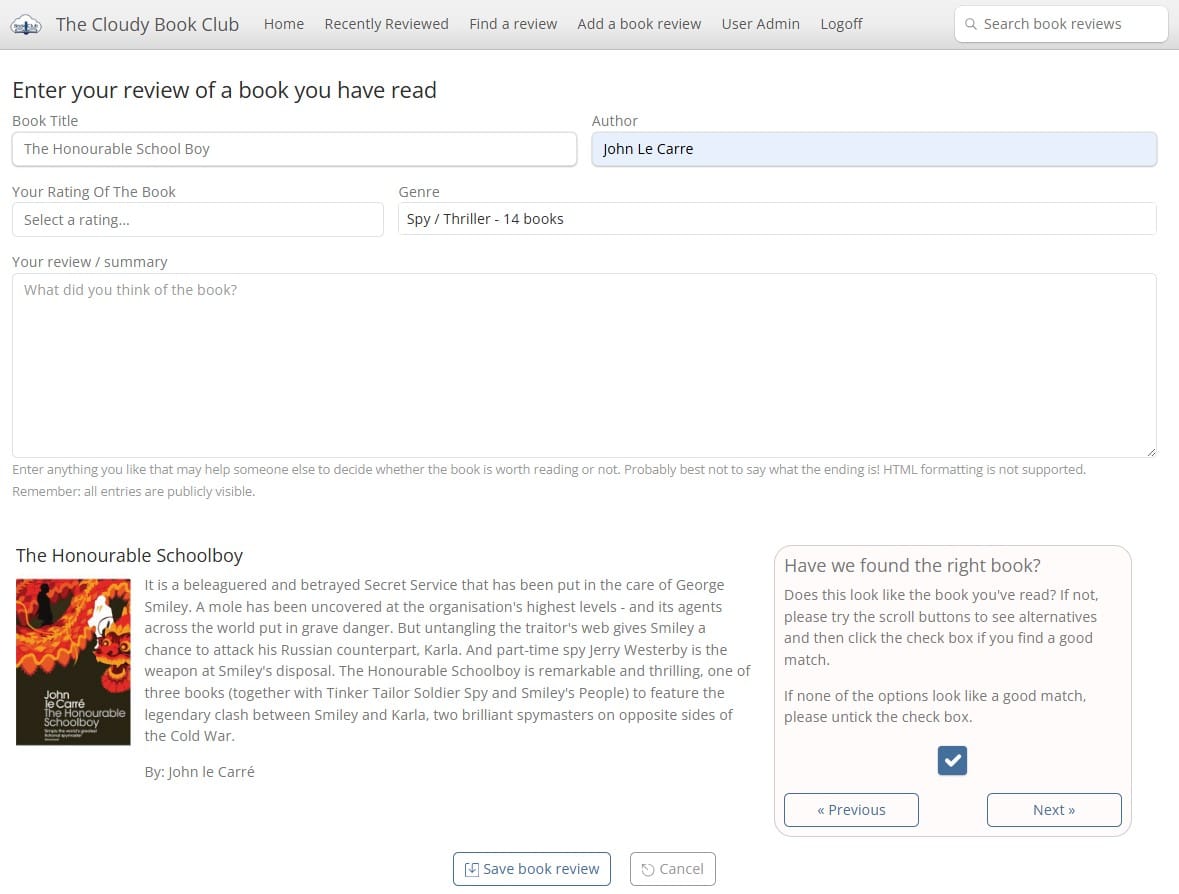
Task: Select Add a book review menu item
Action: pyautogui.click(x=639, y=24)
